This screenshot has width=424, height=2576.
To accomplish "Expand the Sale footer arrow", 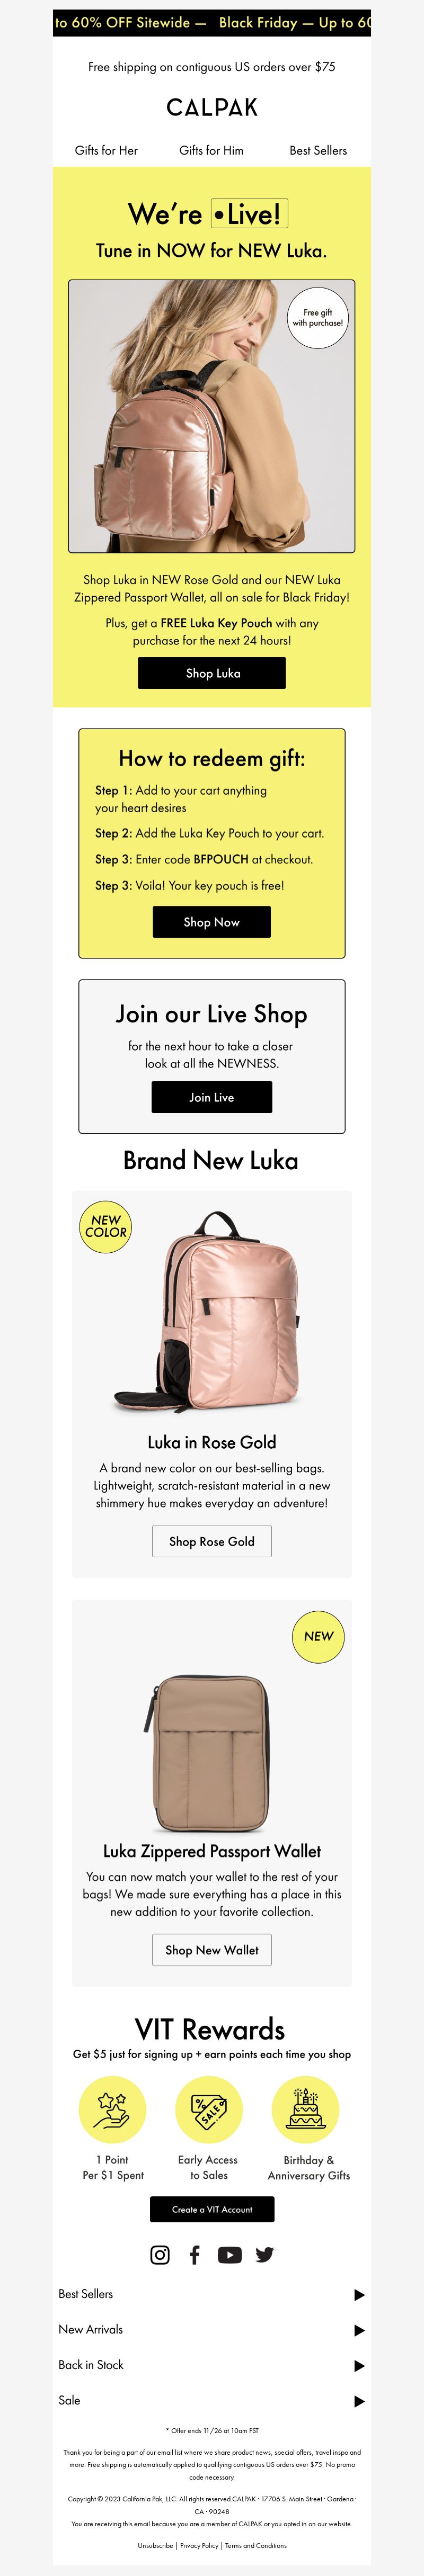I will pos(360,2401).
